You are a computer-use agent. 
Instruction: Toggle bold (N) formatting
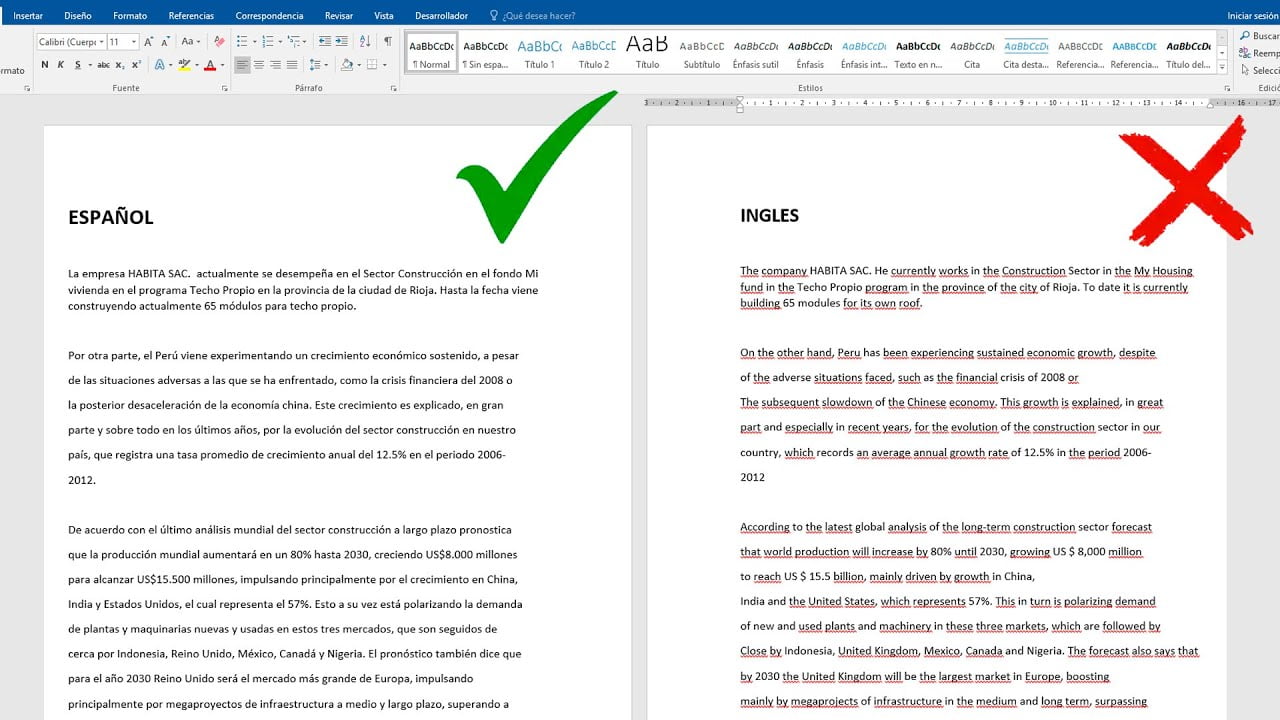[x=45, y=65]
